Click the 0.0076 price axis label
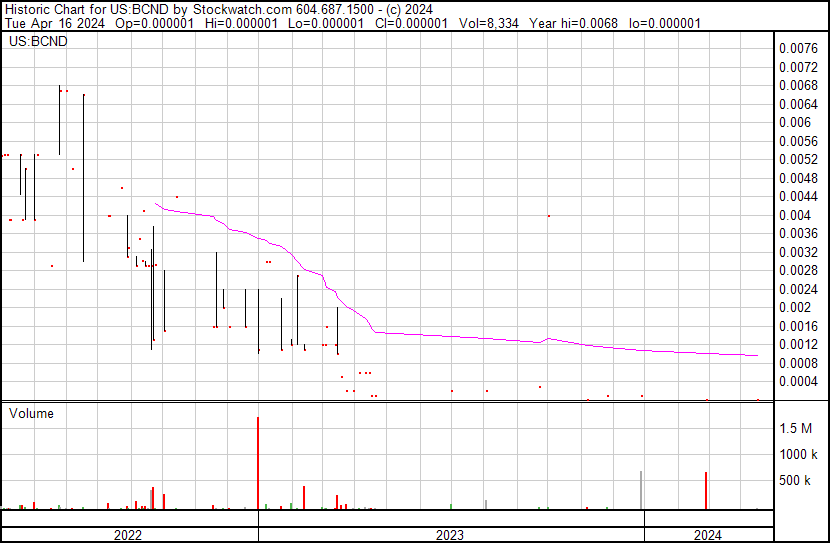Screen dimensions: 830x543 [x=798, y=49]
